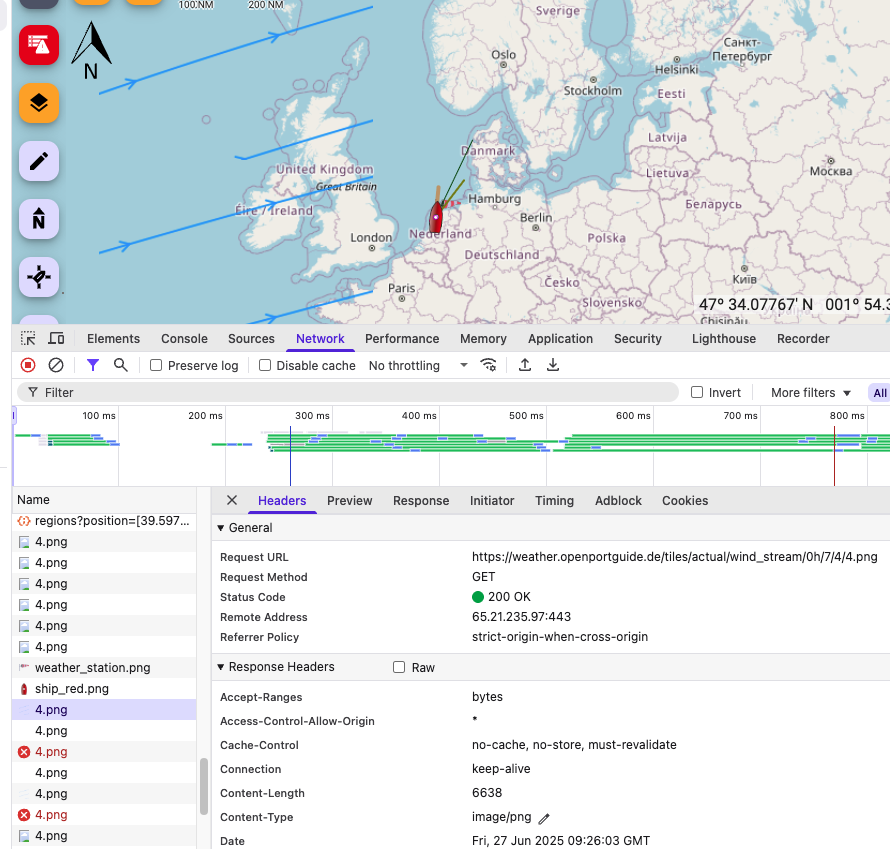The image size is (890, 849).
Task: Click the red alerts panel icon
Action: point(39,45)
